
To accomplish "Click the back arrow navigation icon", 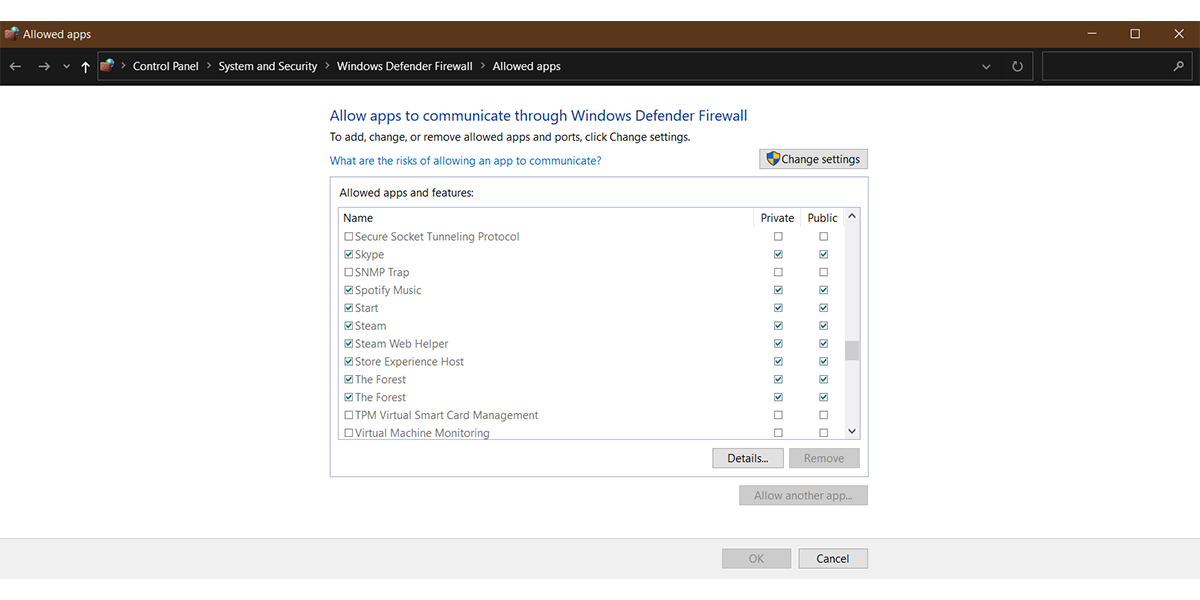I will (x=15, y=67).
